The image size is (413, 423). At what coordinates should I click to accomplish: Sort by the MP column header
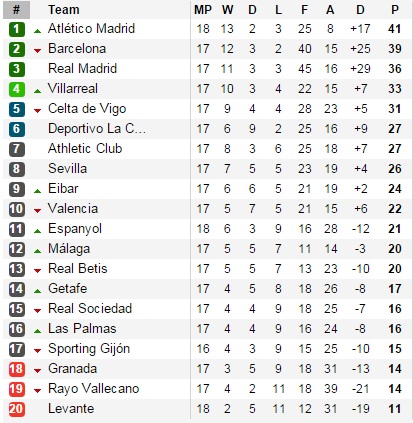[x=203, y=10]
